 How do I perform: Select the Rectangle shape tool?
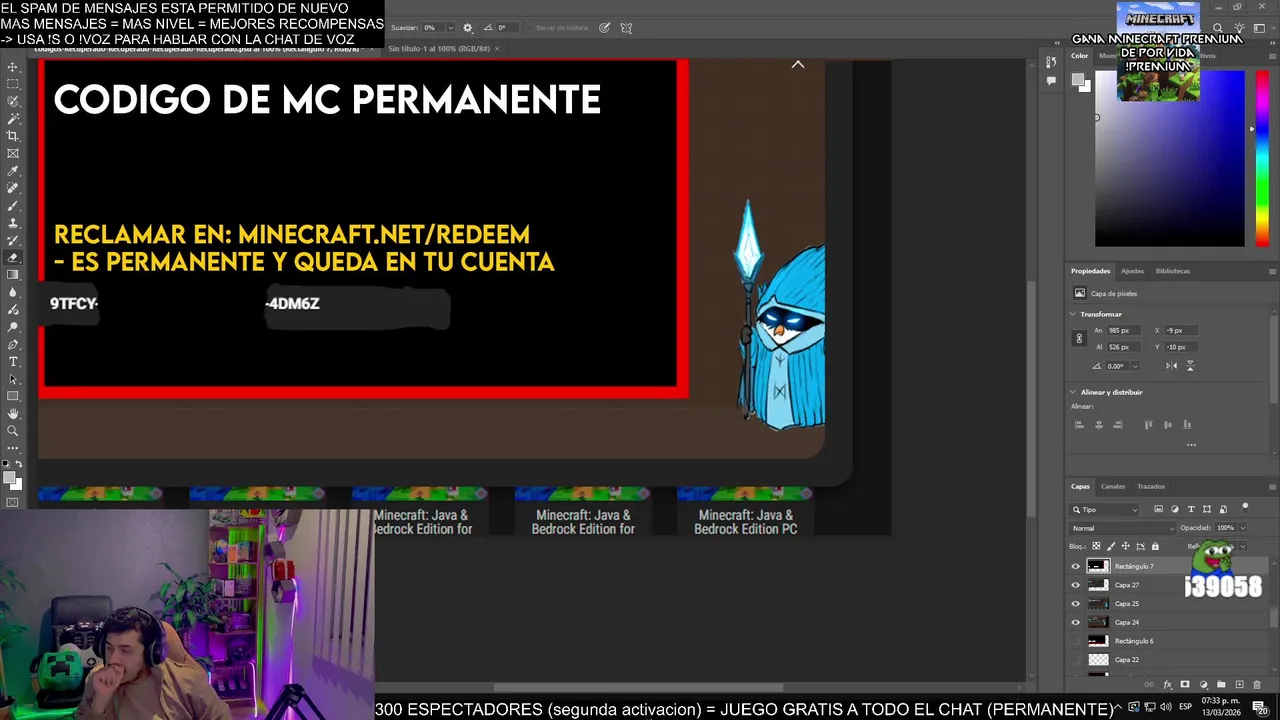(13, 396)
